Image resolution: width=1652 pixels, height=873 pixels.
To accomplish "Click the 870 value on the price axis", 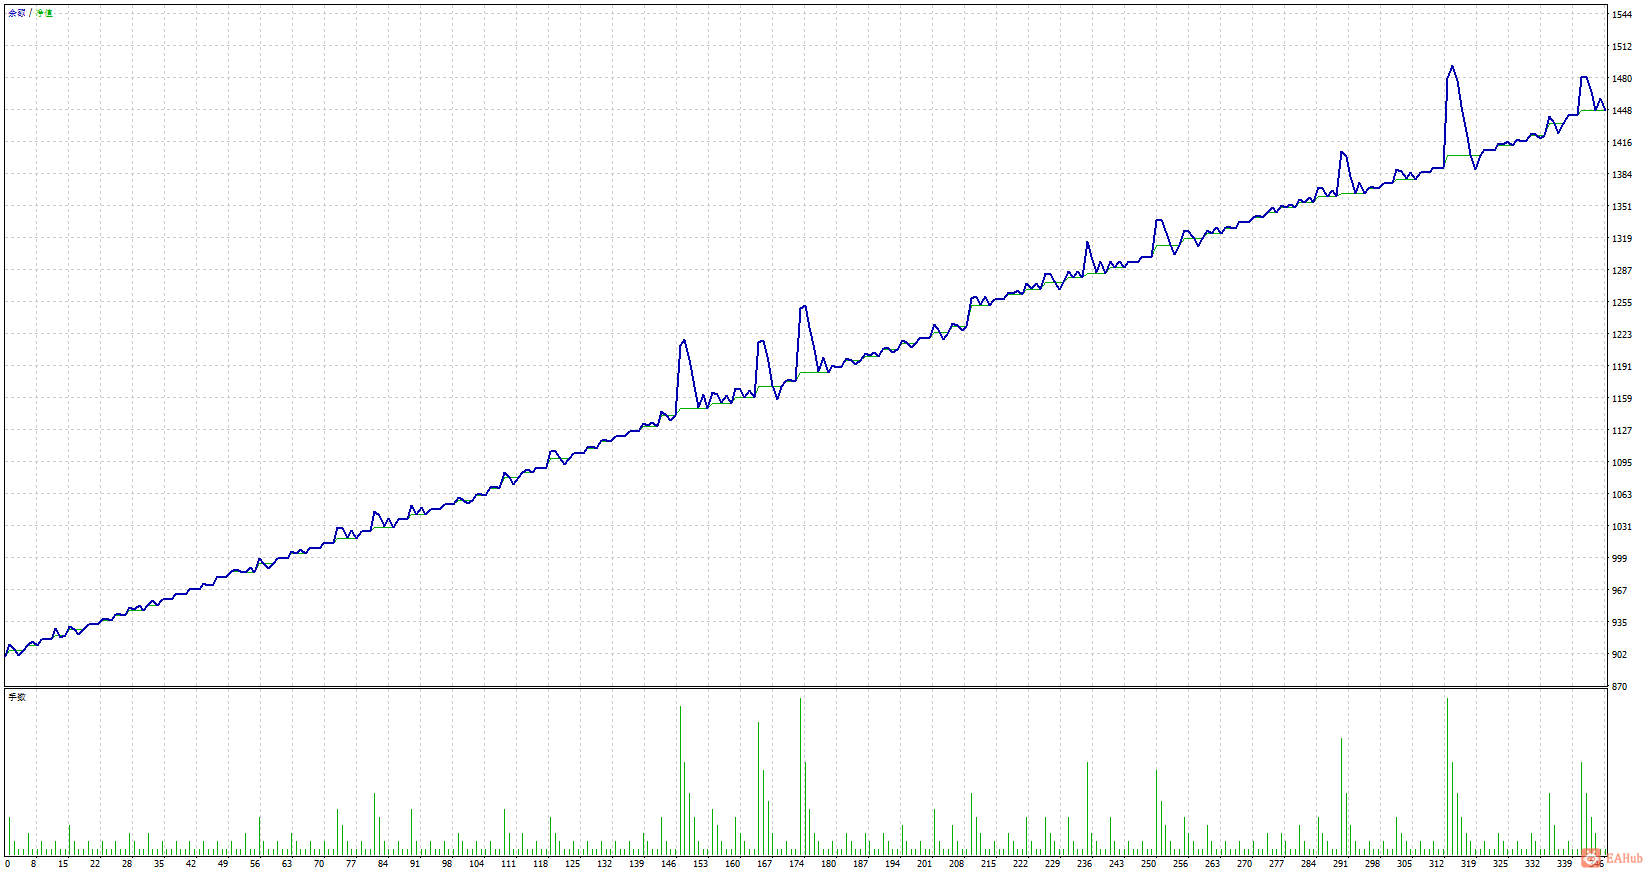I will click(1619, 687).
